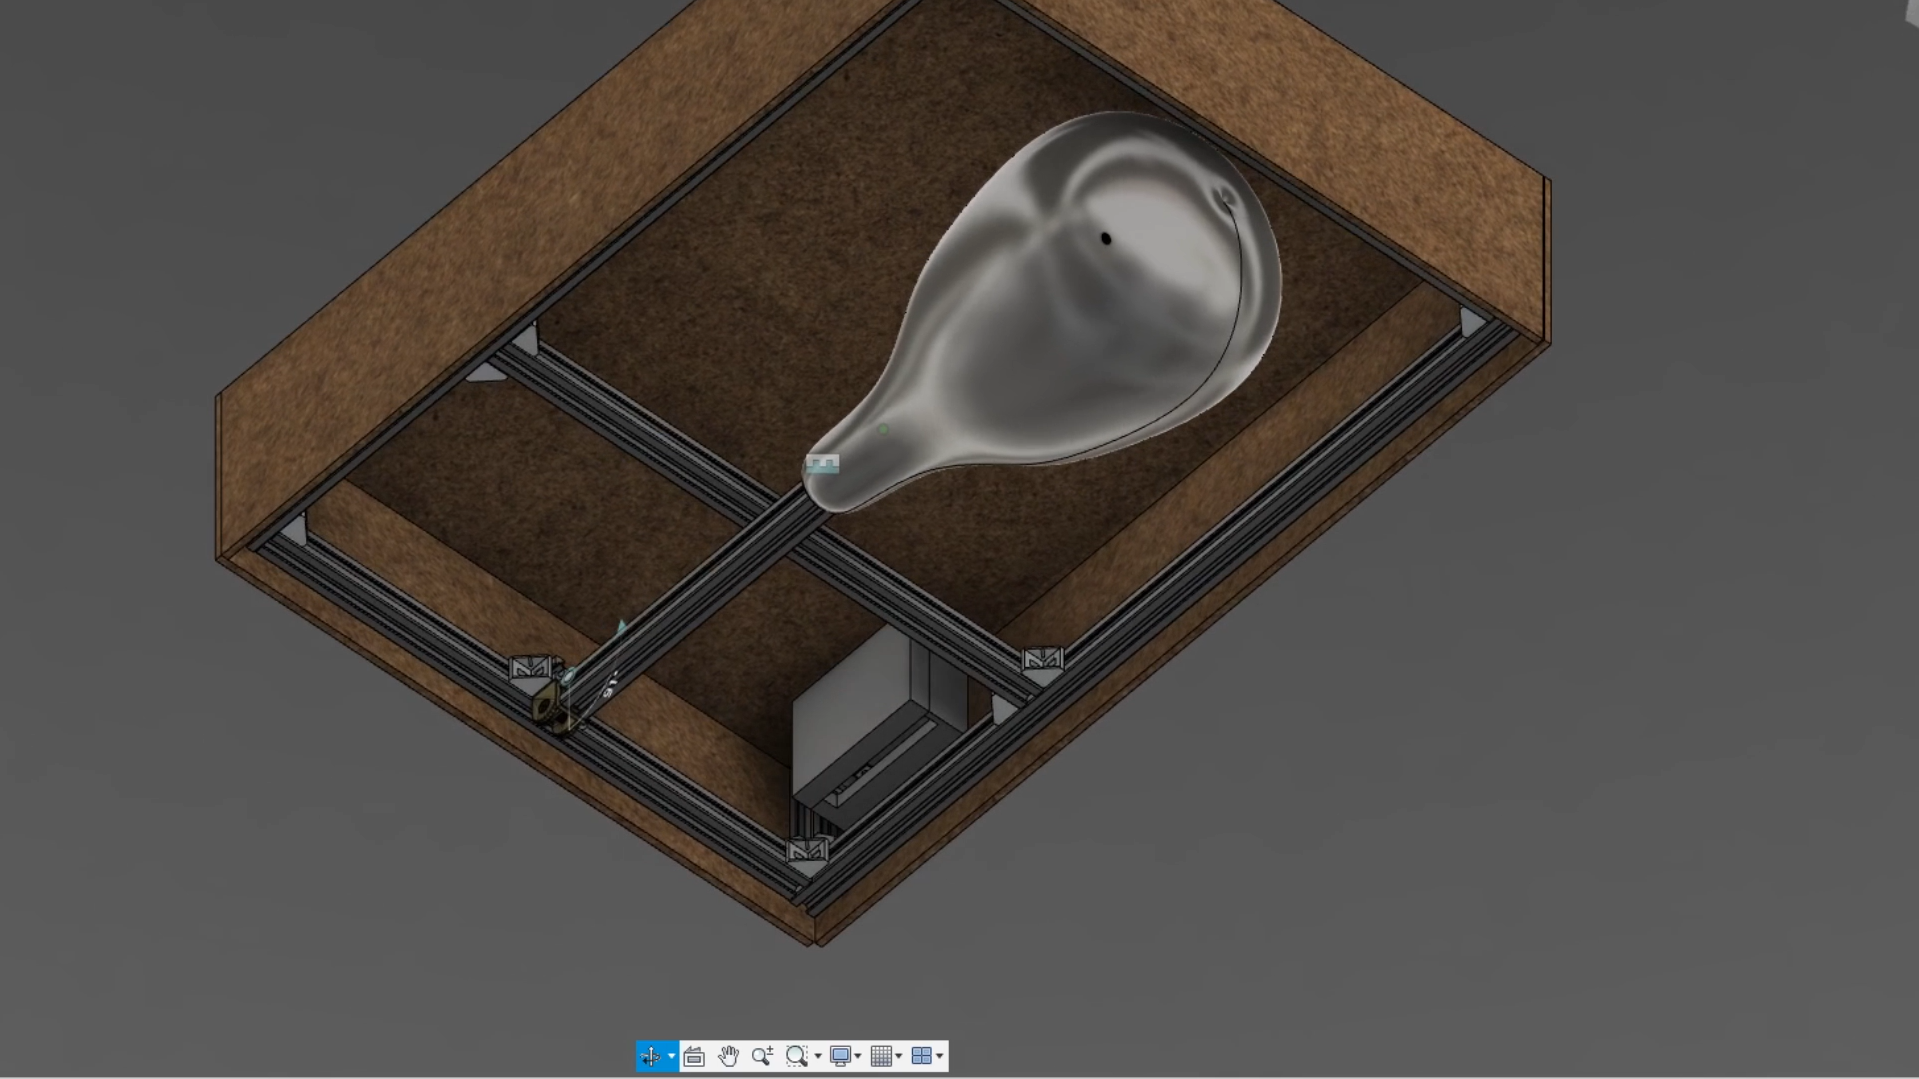This screenshot has height=1079, width=1919.
Task: Click the Grid and Snaps icon
Action: pyautogui.click(x=882, y=1056)
